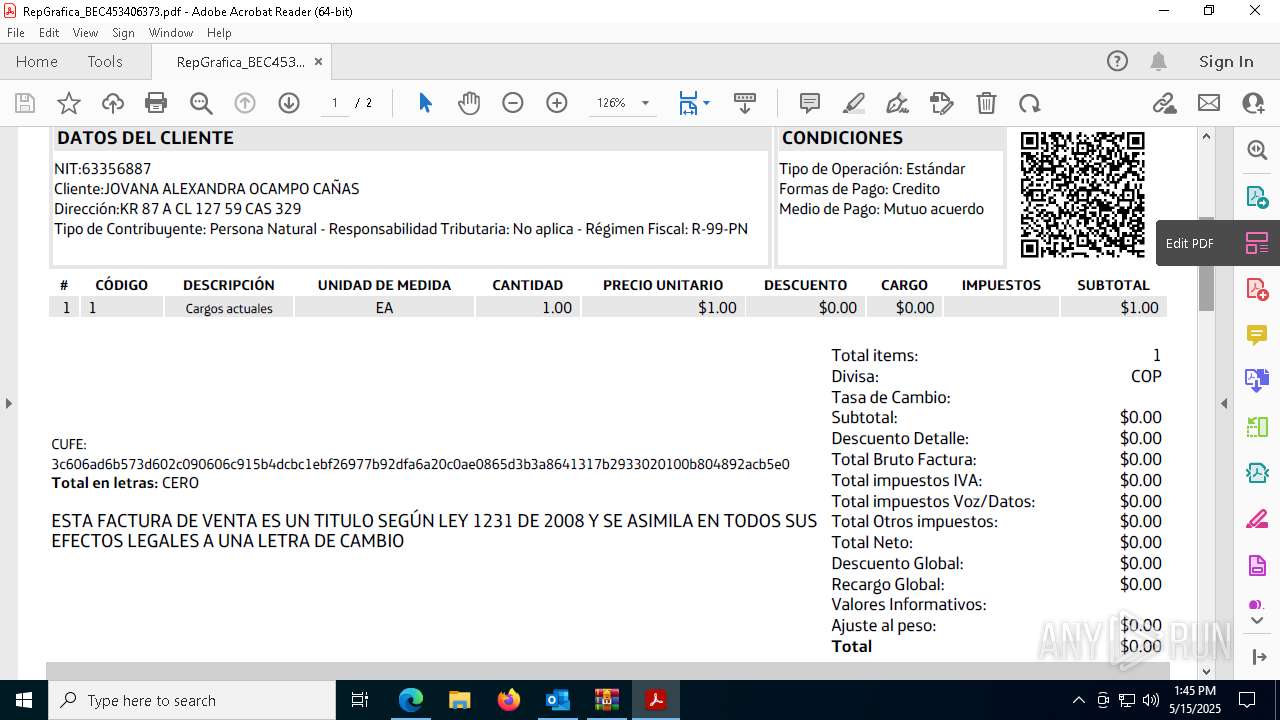Image resolution: width=1280 pixels, height=720 pixels.
Task: Switch to the Tools tab
Action: click(x=105, y=61)
